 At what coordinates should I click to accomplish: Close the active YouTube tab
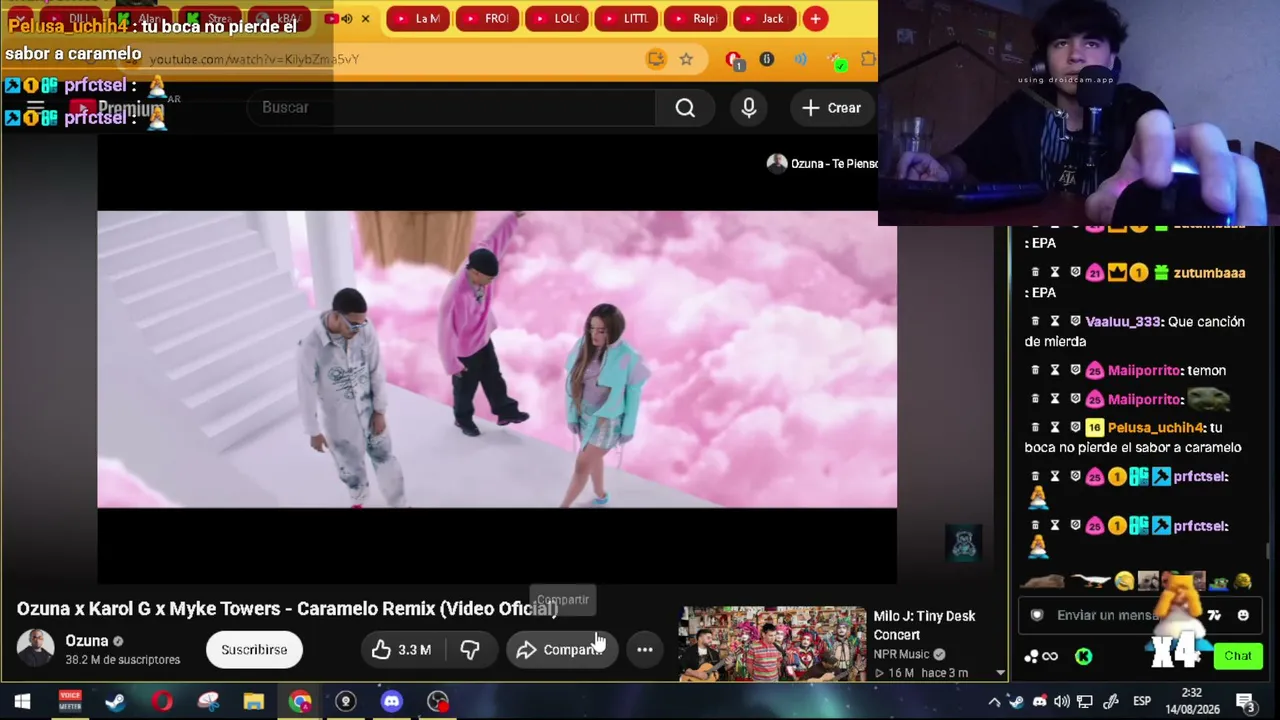tap(366, 18)
